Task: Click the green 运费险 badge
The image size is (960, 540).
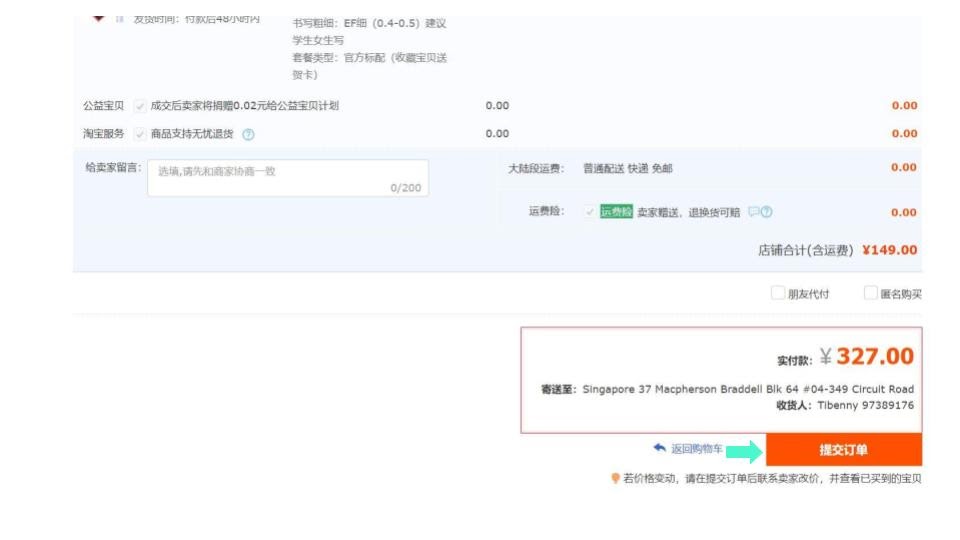Action: (x=616, y=212)
